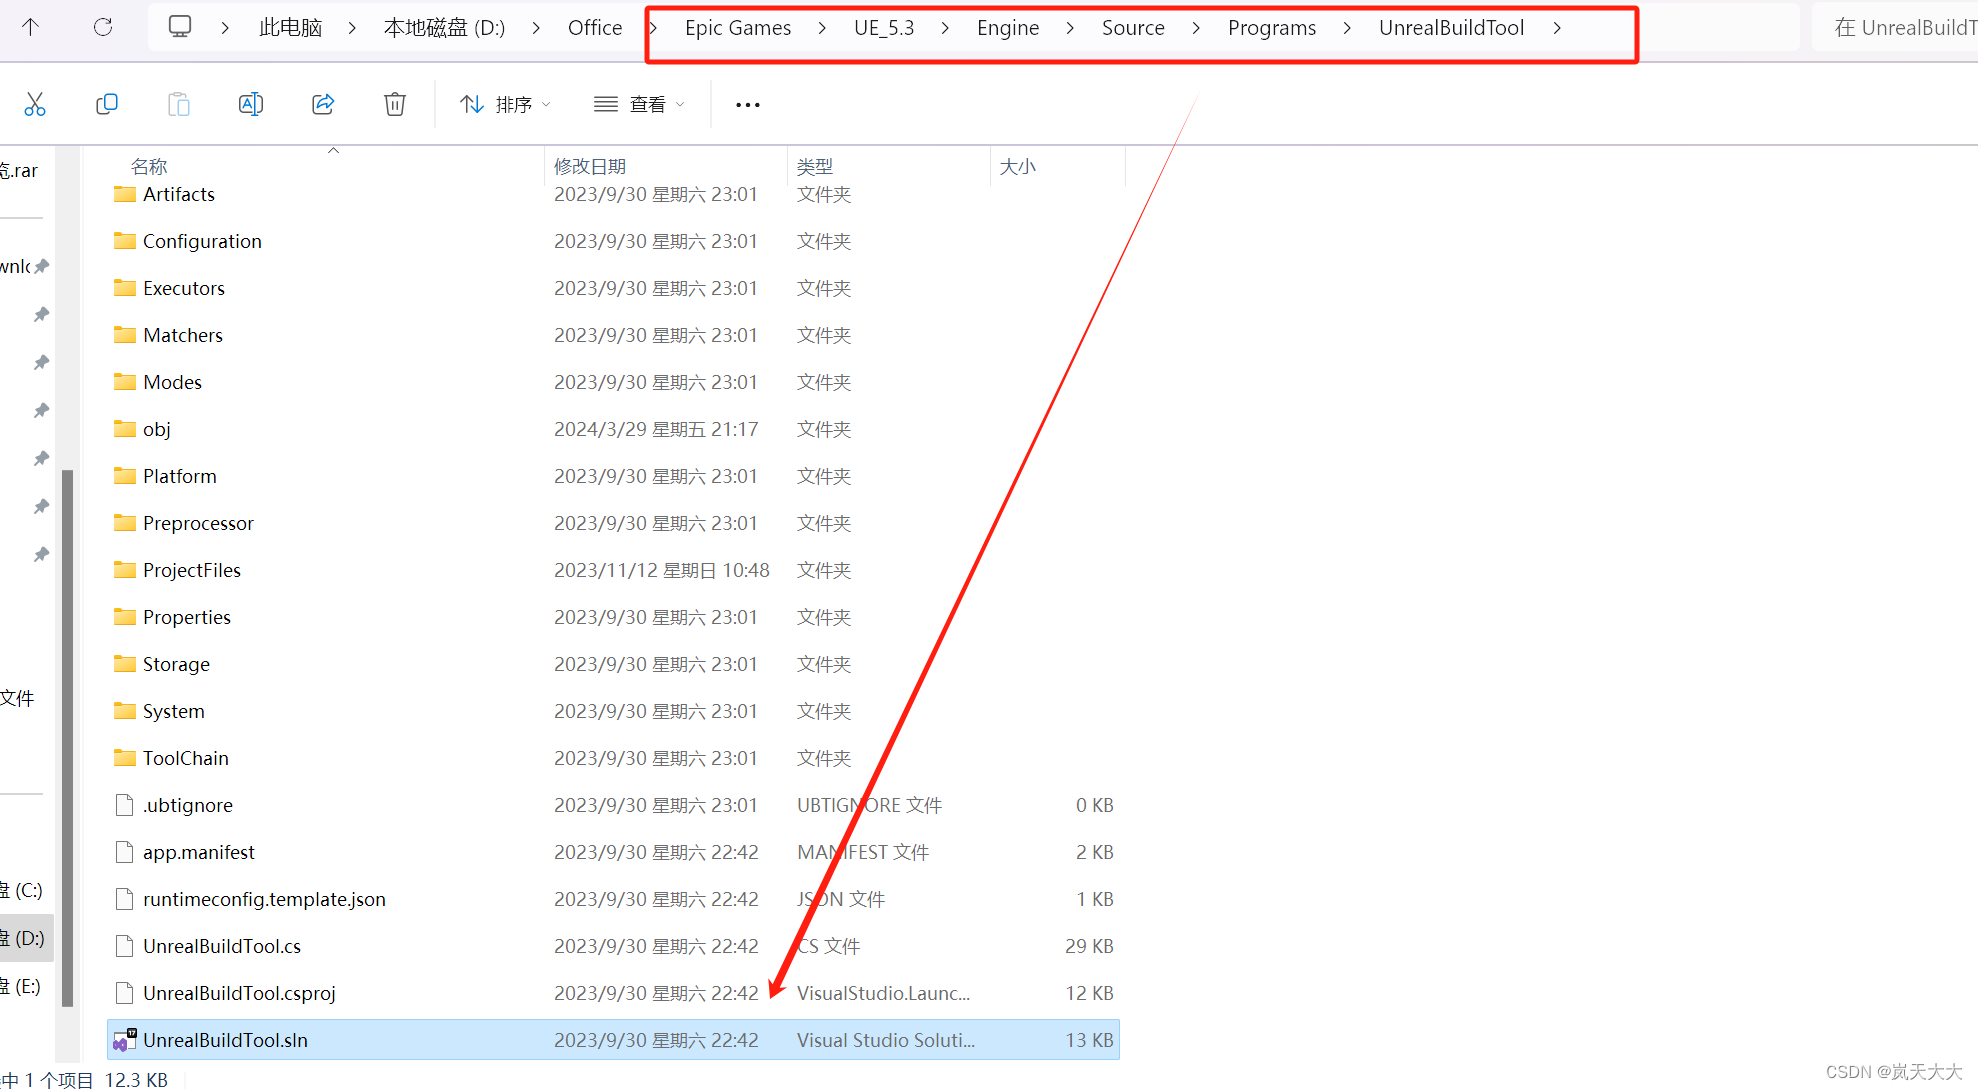Image resolution: width=1978 pixels, height=1090 pixels.
Task: Select the Storage folder
Action: pyautogui.click(x=176, y=664)
